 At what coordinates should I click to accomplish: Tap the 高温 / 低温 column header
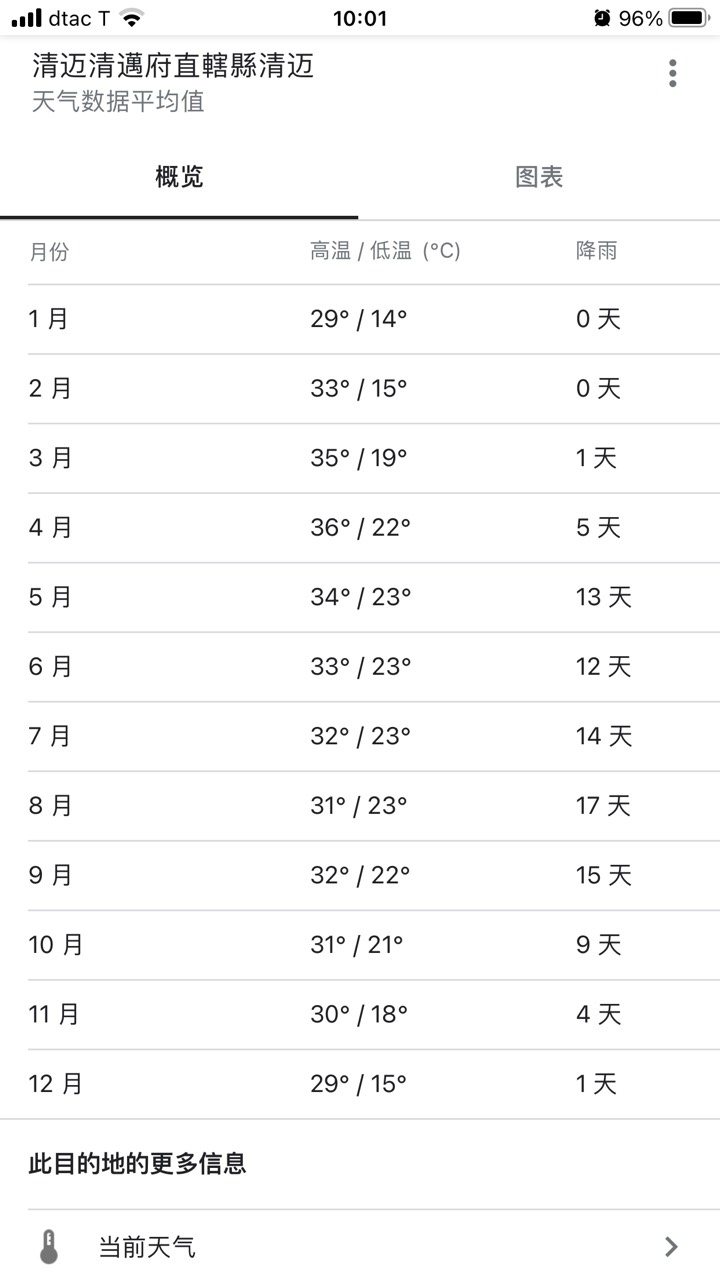tap(385, 251)
